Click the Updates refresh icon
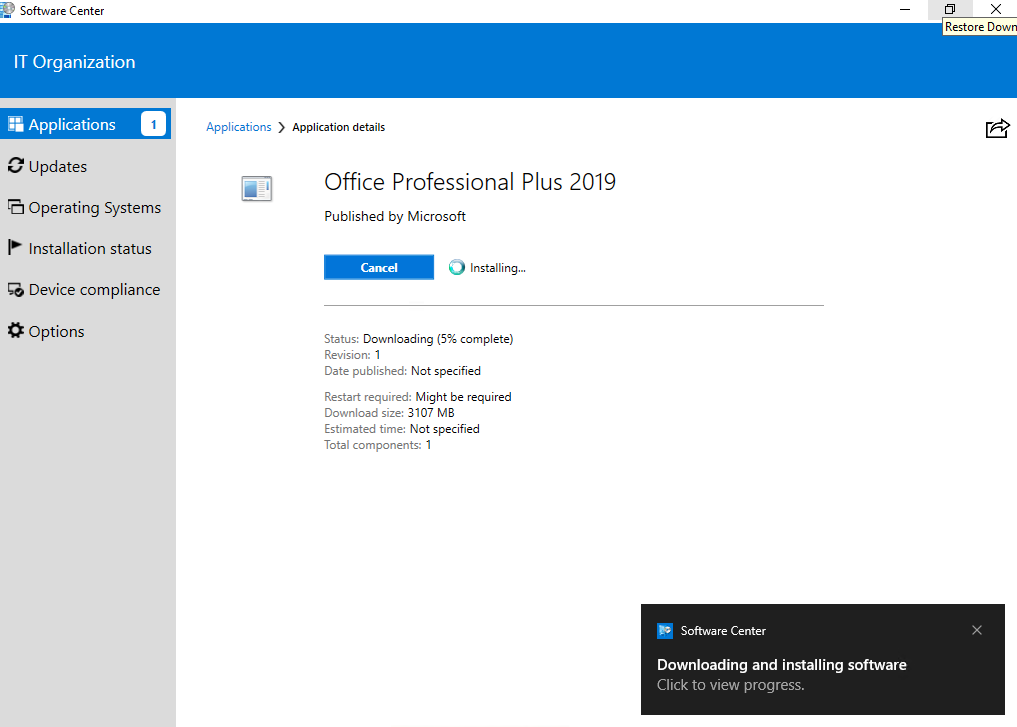1017x727 pixels. click(x=16, y=166)
